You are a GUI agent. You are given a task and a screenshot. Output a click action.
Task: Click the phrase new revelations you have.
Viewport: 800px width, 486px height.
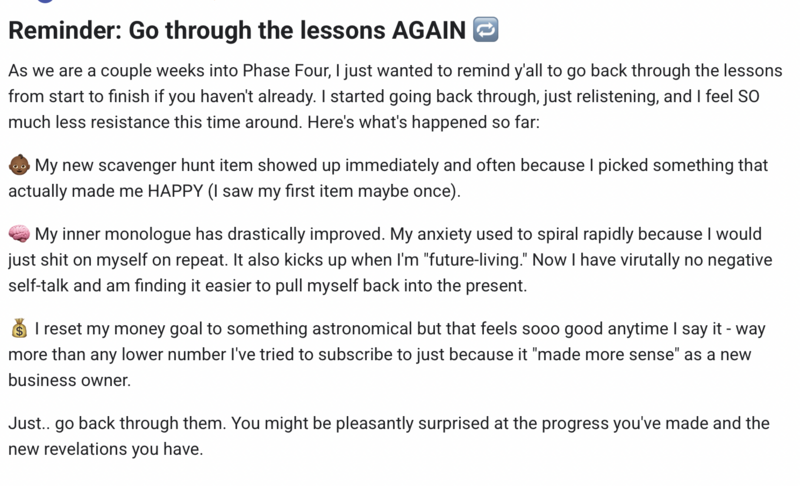click(106, 449)
